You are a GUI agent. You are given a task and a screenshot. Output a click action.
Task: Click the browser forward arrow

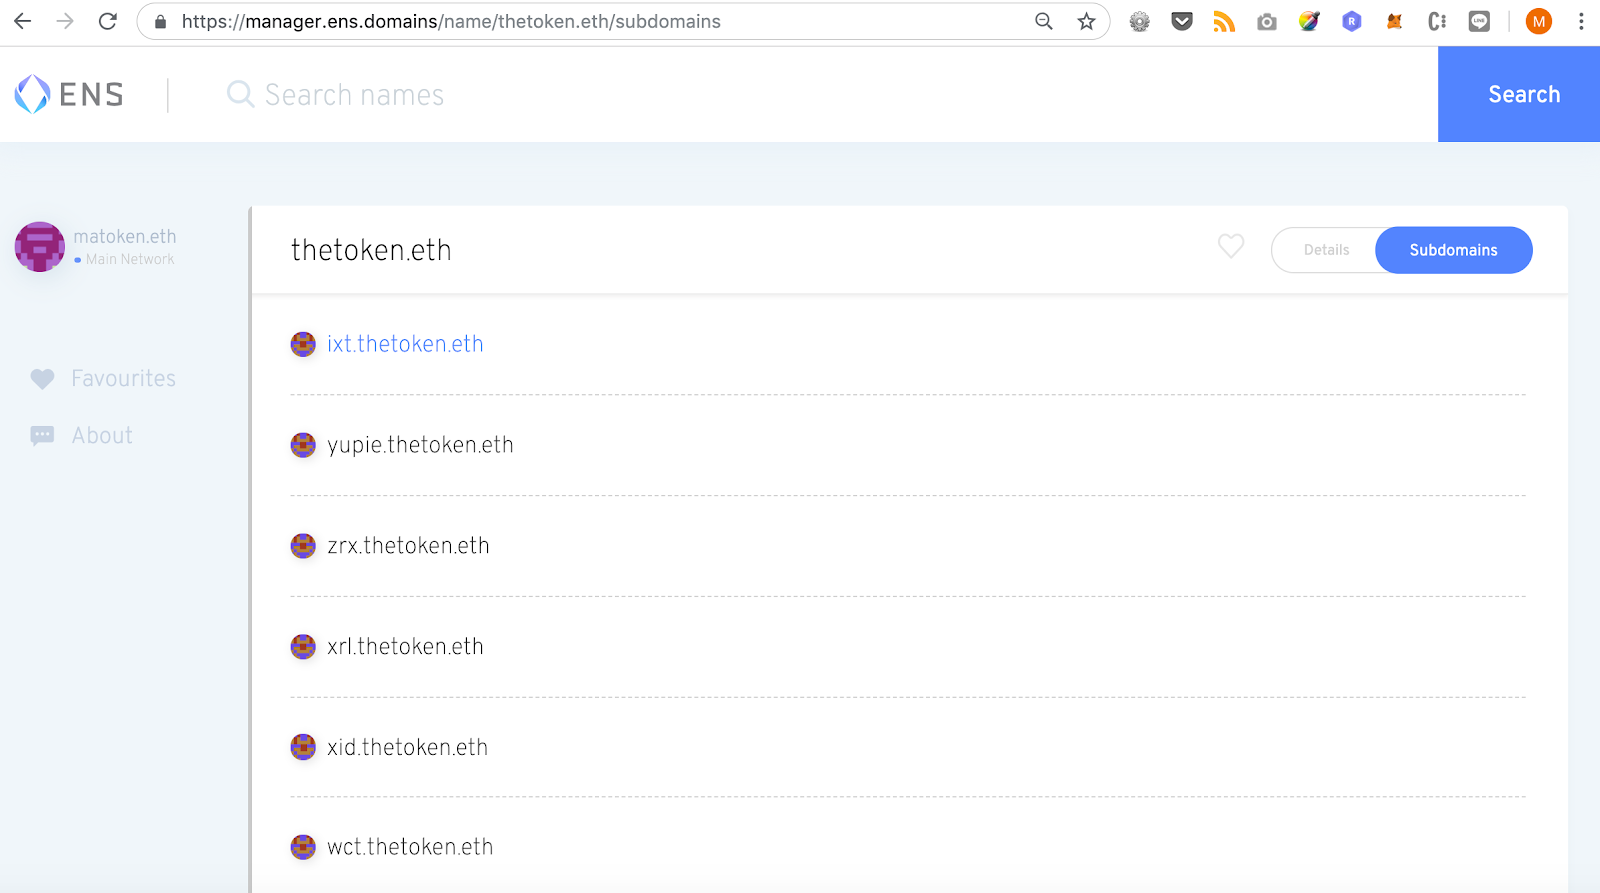(x=65, y=21)
